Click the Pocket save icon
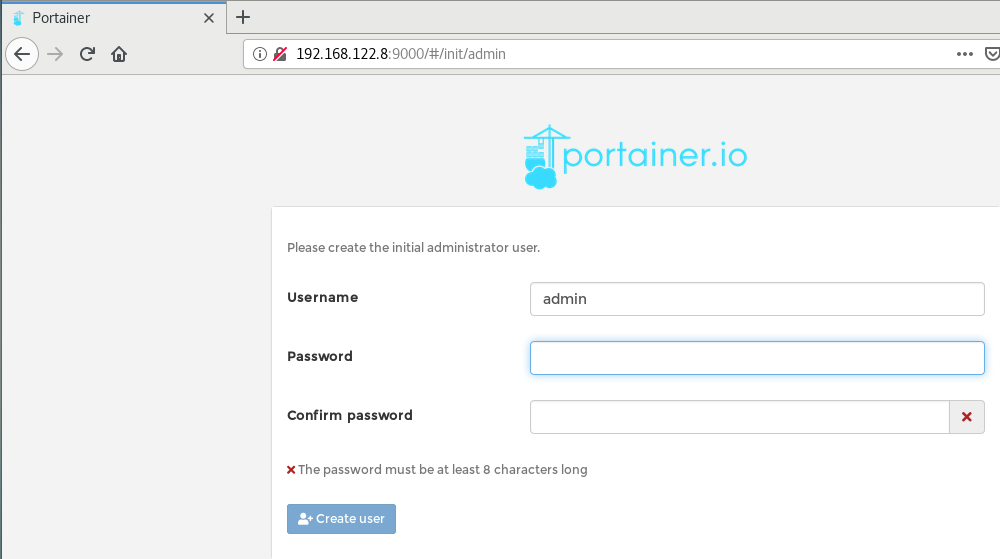Viewport: 1000px width, 559px height. (992, 54)
